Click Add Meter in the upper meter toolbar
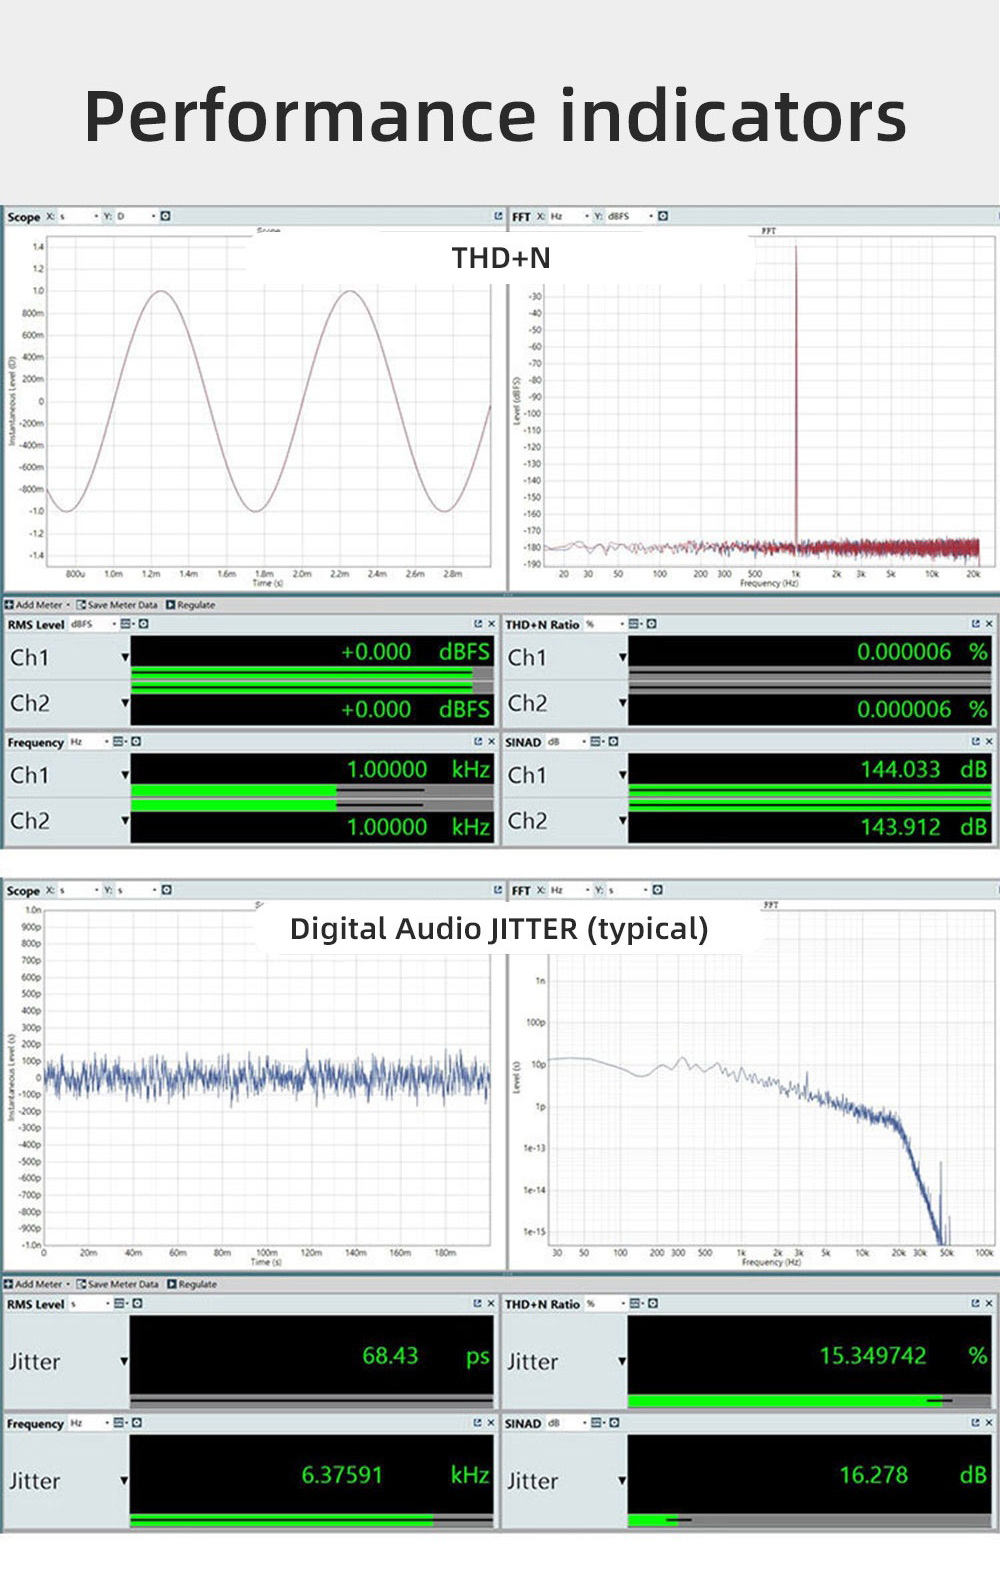 [36, 605]
